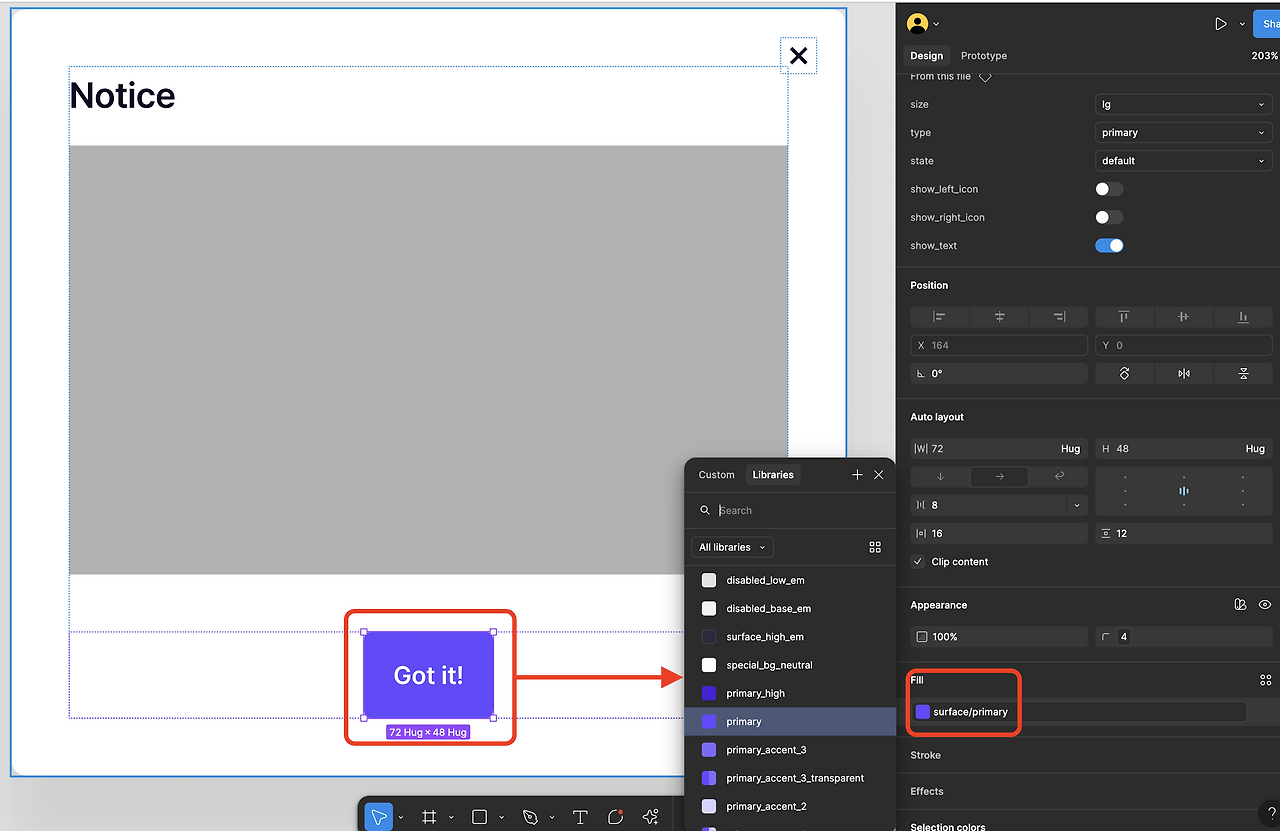This screenshot has width=1280, height=831.
Task: Switch to the Custom color tab
Action: pyautogui.click(x=716, y=475)
